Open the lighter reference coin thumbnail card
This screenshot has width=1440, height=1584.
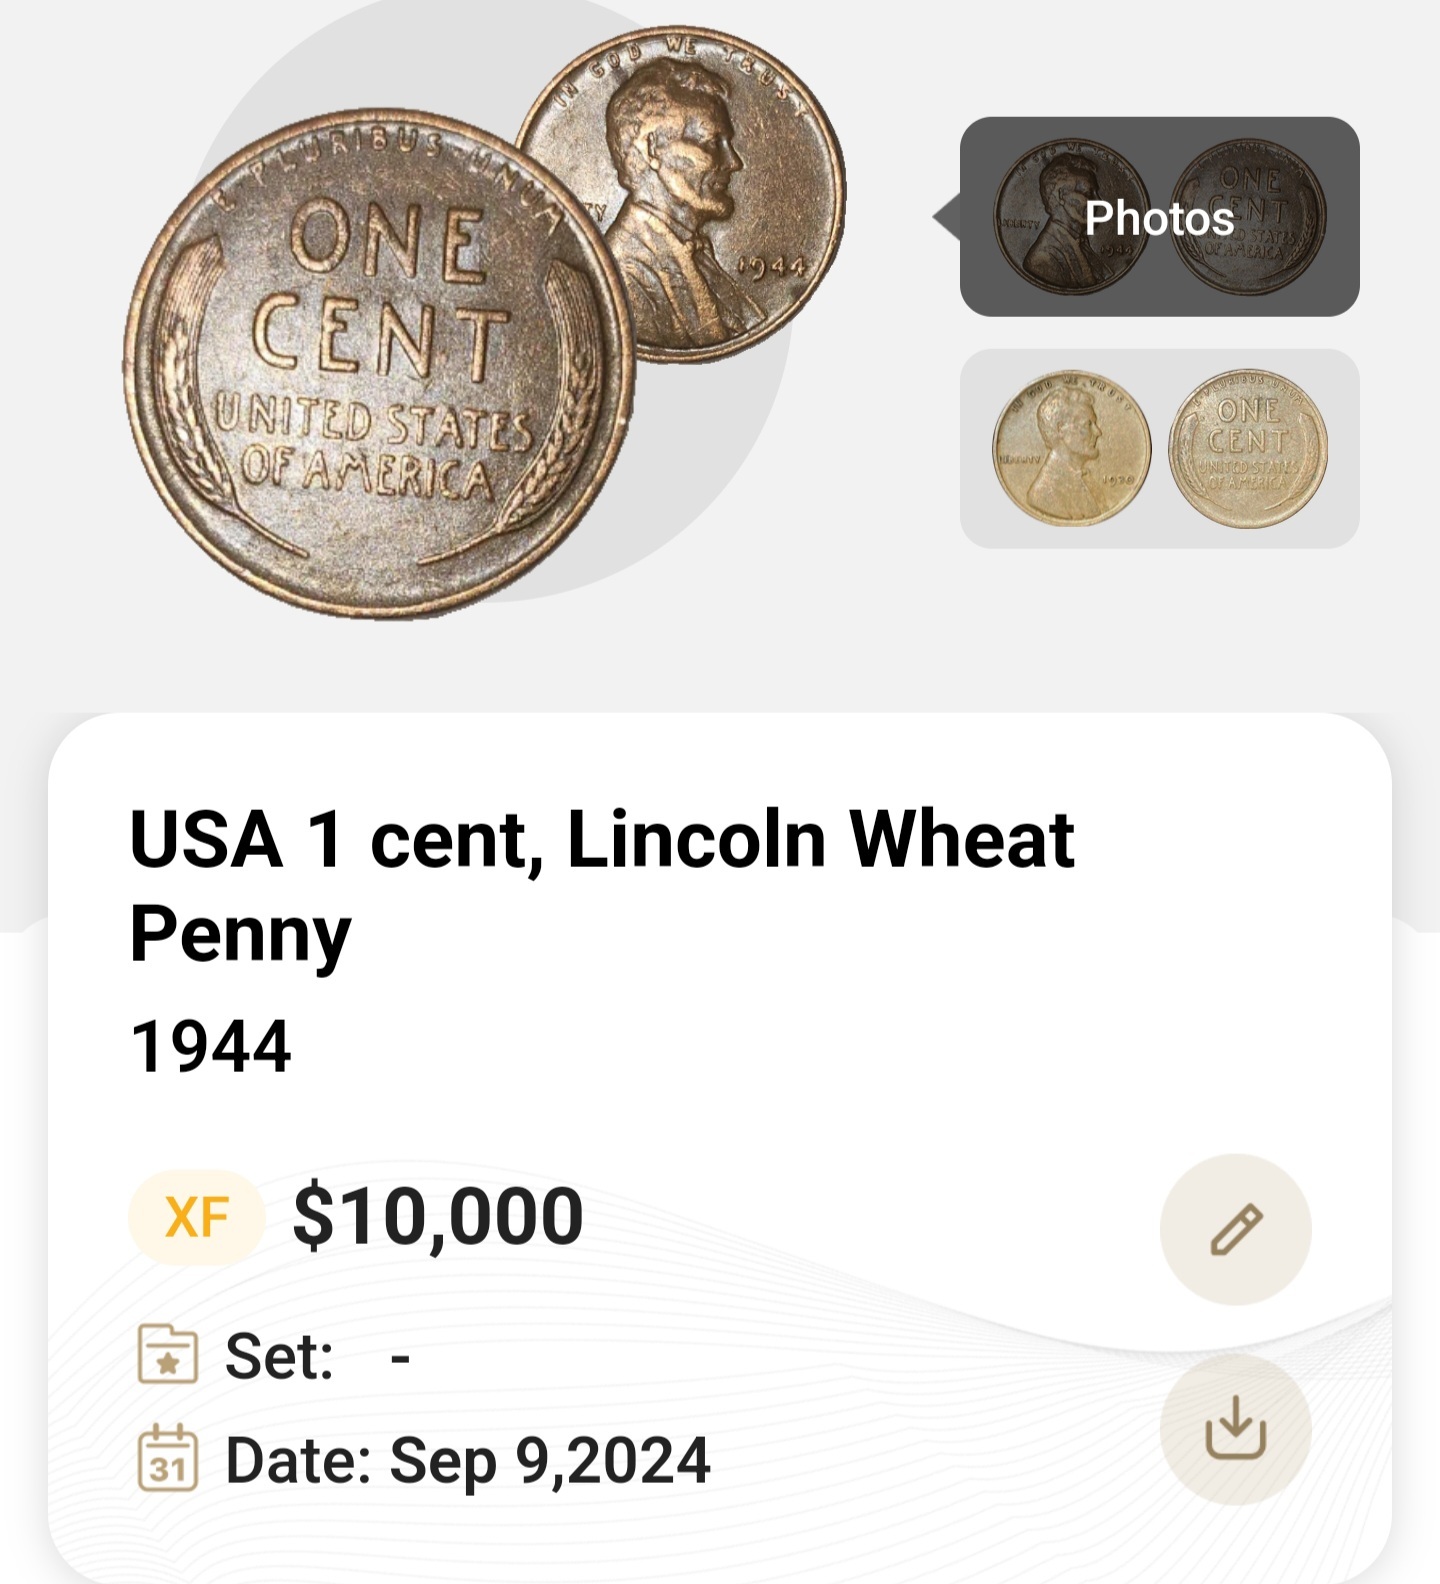coord(1159,448)
